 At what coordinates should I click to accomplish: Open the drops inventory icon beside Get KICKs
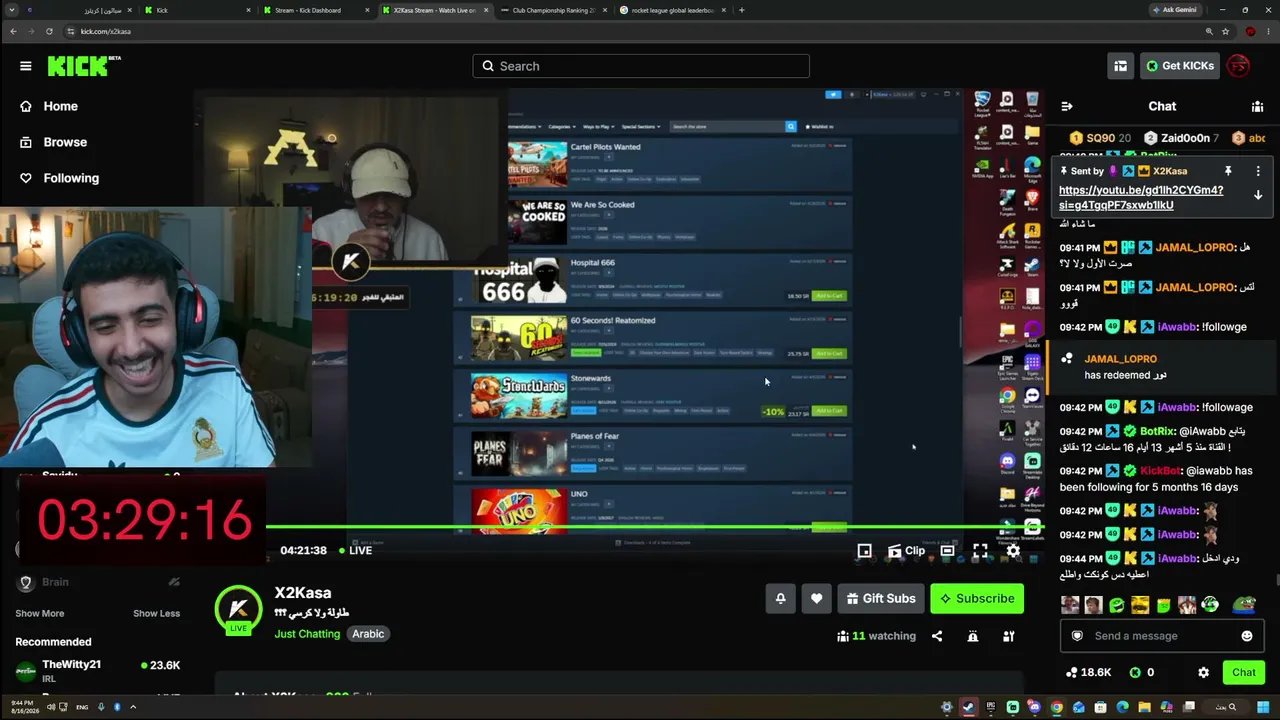click(x=1120, y=66)
